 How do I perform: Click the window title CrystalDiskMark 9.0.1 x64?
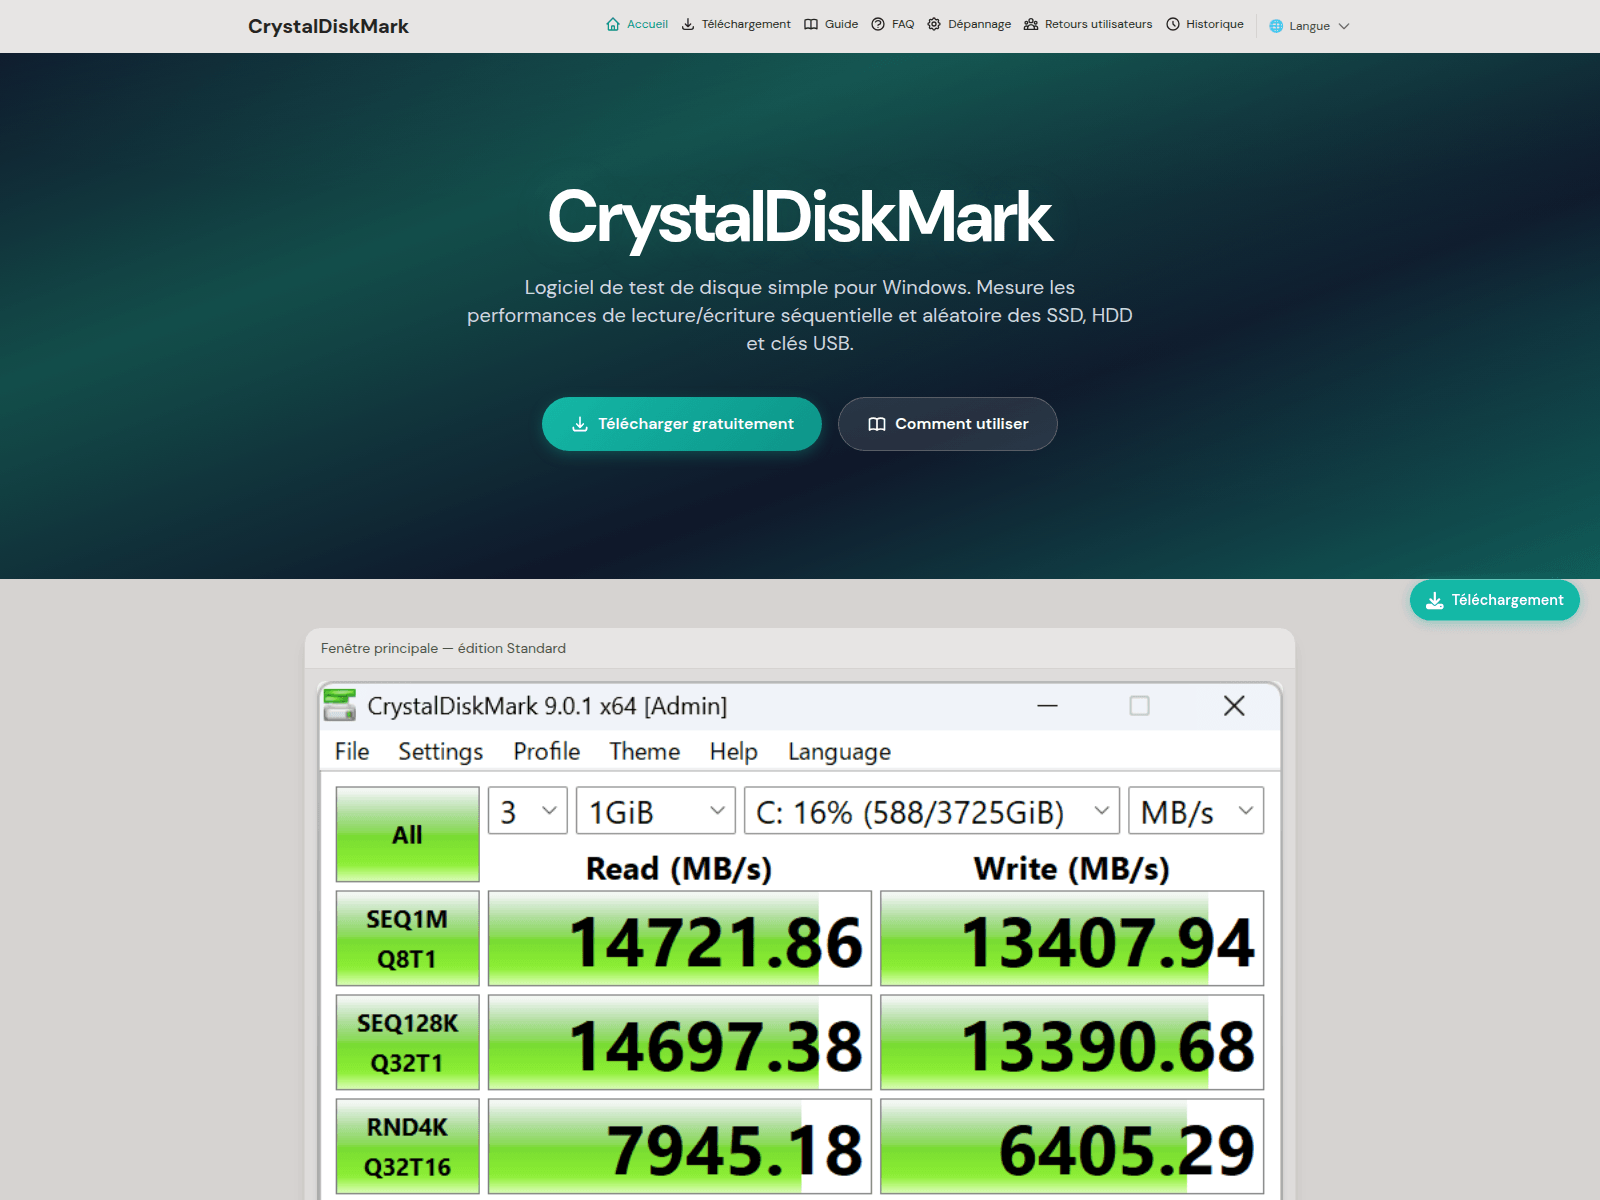[x=547, y=706]
